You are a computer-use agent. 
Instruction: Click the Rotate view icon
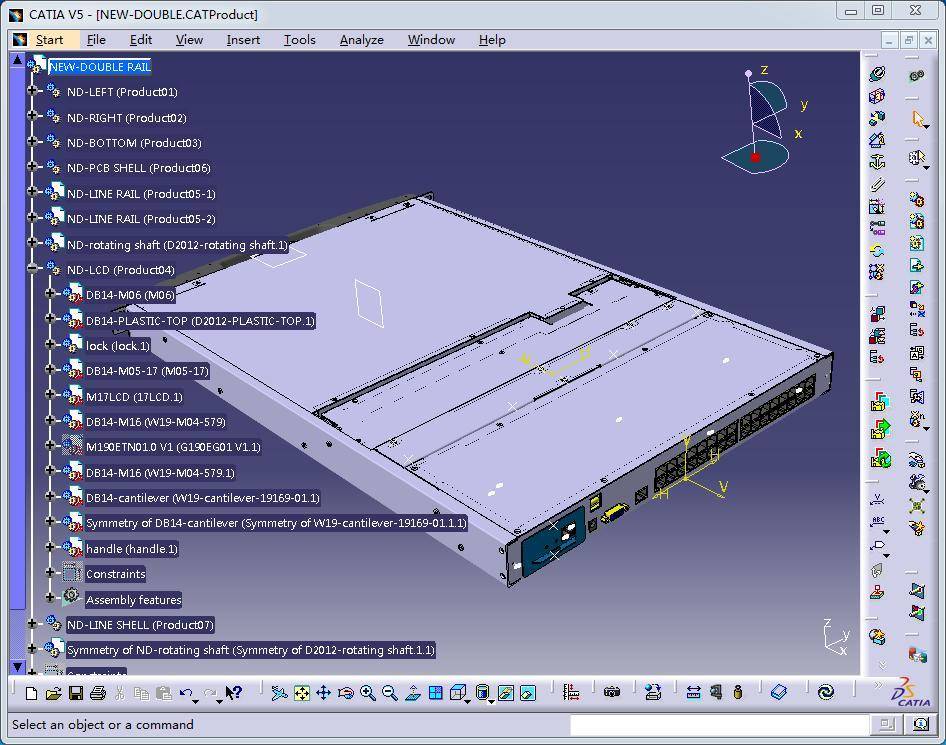tap(345, 692)
